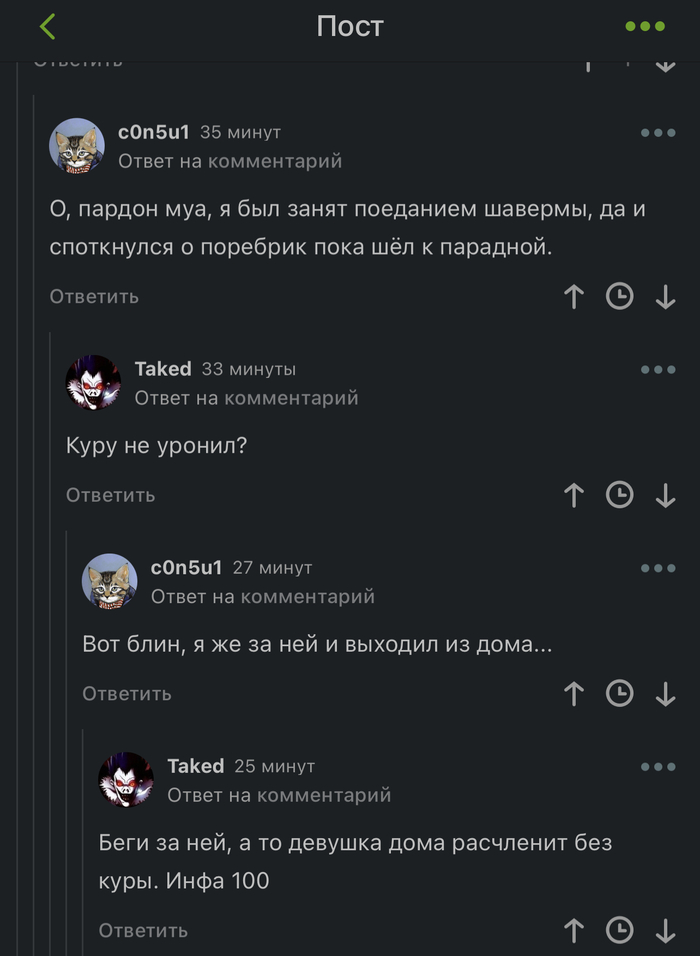Downvote the 'Вот блин' comment
This screenshot has width=700, height=956.
pyautogui.click(x=665, y=694)
